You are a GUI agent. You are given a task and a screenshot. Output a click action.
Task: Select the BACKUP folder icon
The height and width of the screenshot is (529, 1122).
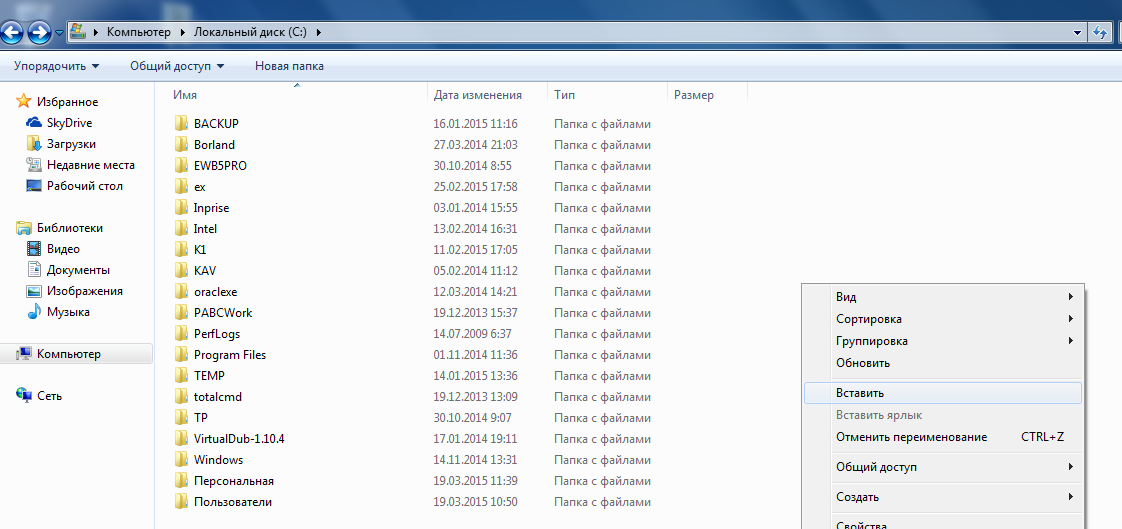pyautogui.click(x=181, y=123)
